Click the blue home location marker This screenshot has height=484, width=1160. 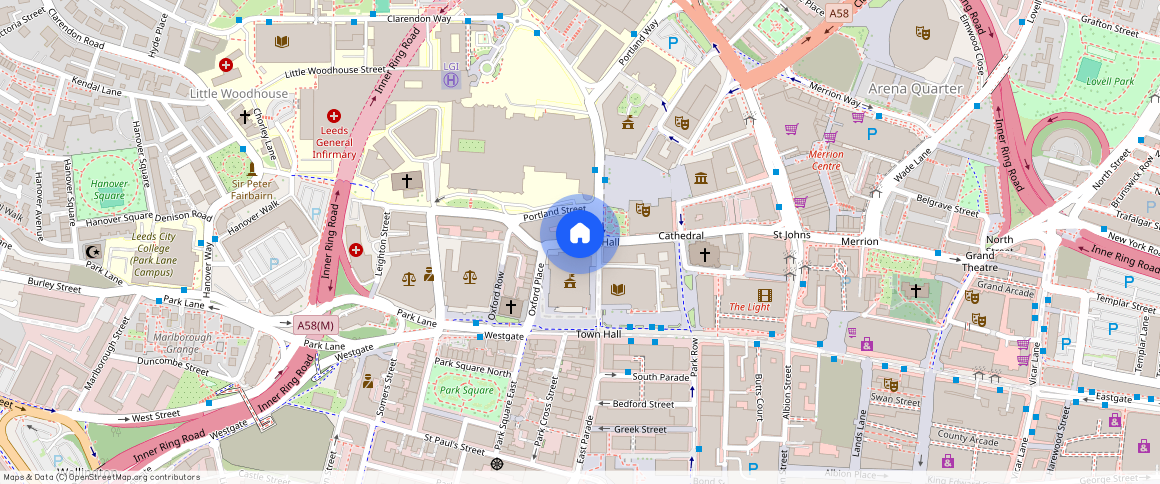[x=579, y=234]
